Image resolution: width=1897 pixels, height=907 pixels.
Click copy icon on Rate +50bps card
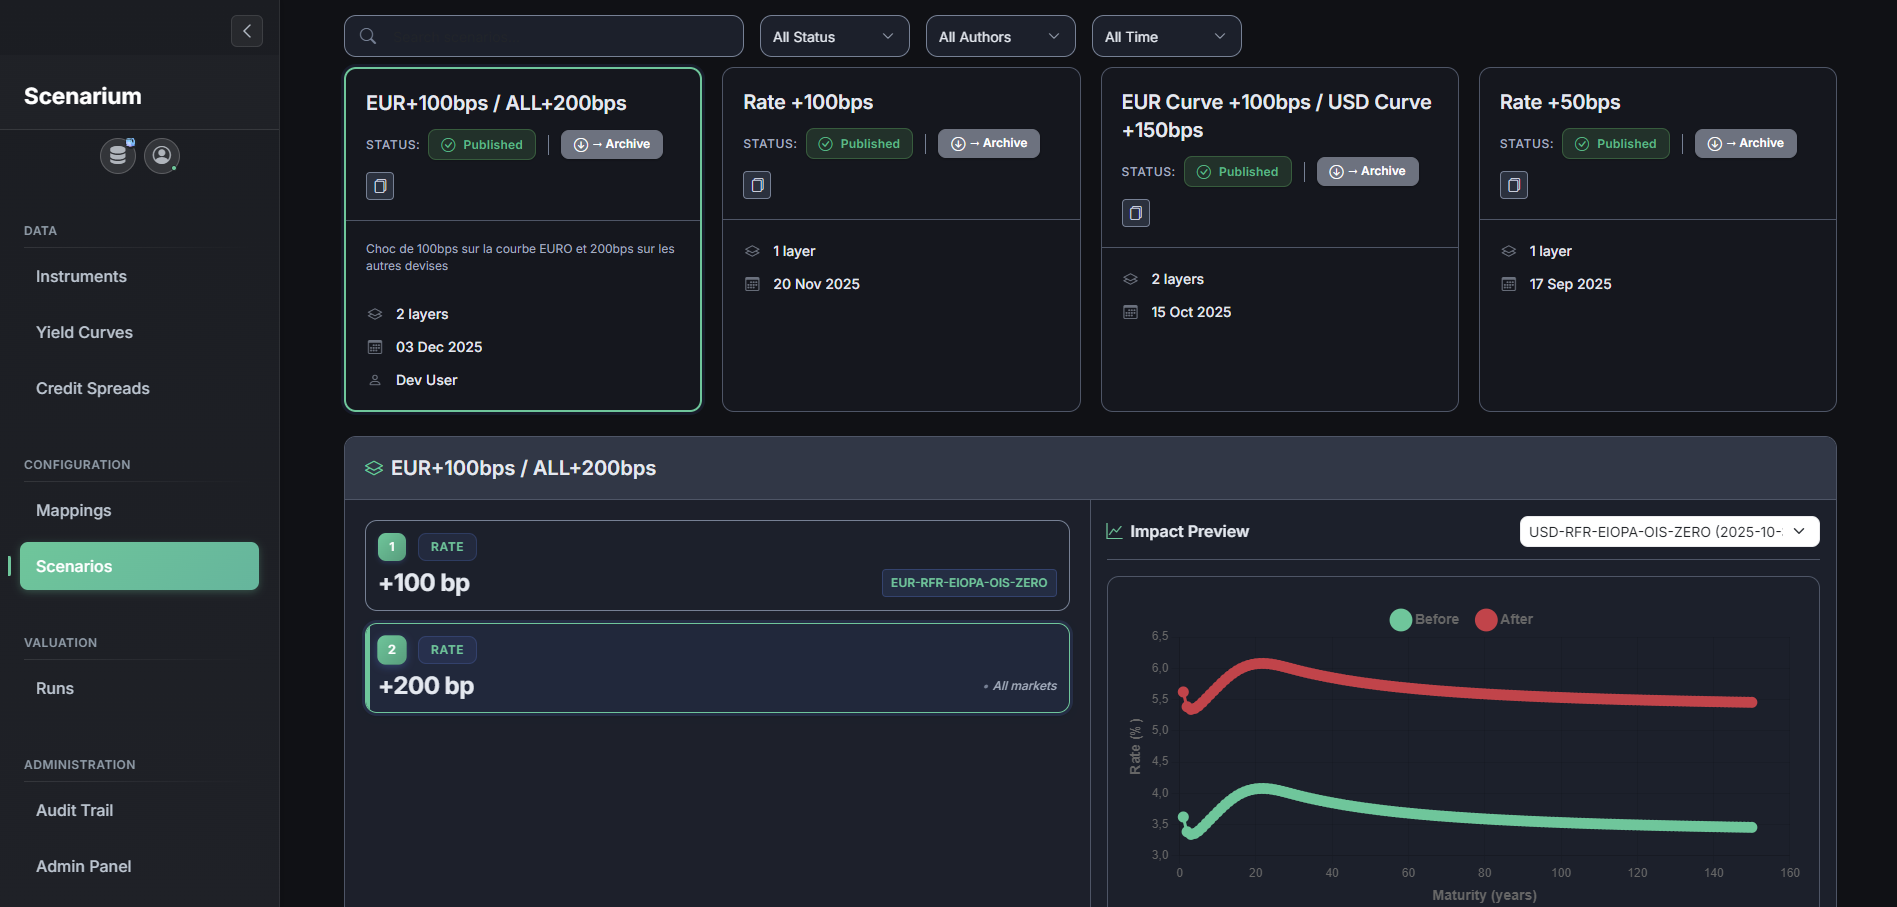click(1513, 185)
